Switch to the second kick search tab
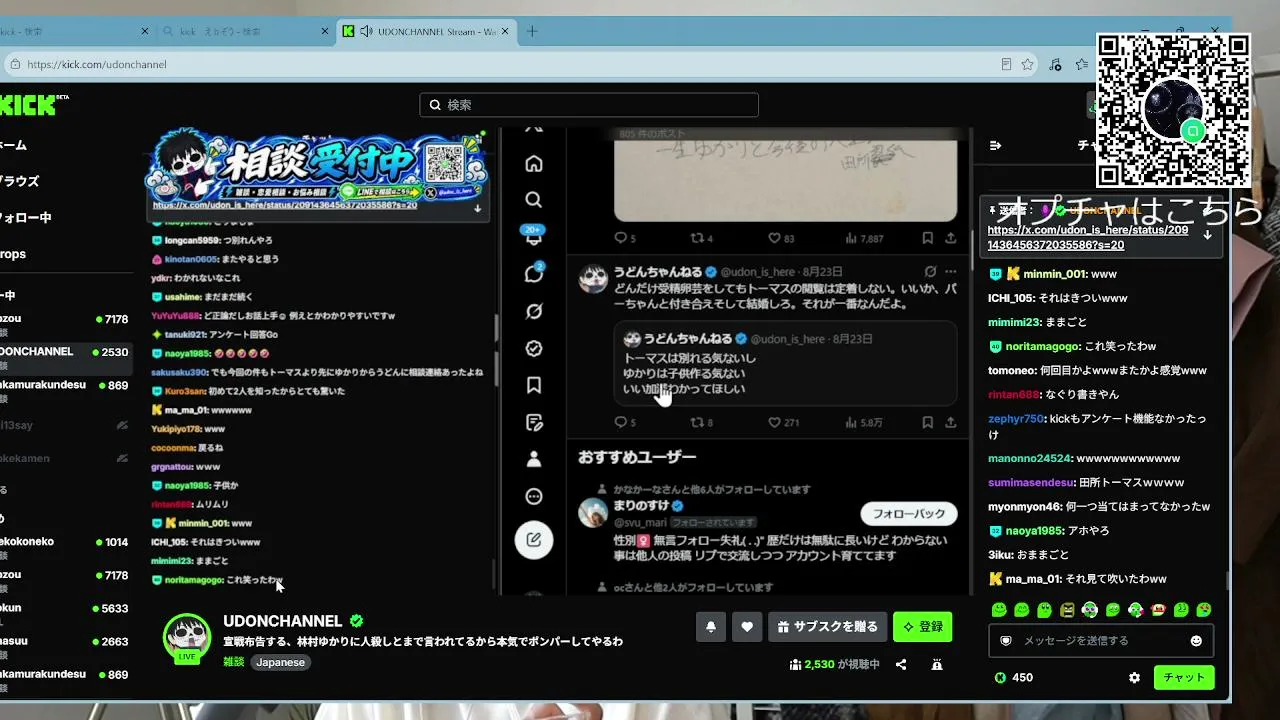Screen dimensions: 1280x720 click(245, 31)
